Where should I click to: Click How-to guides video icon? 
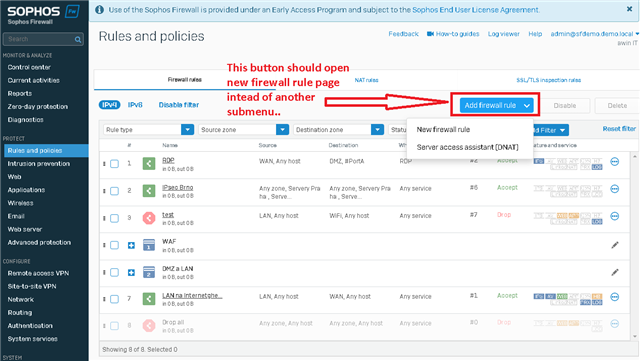(430, 34)
